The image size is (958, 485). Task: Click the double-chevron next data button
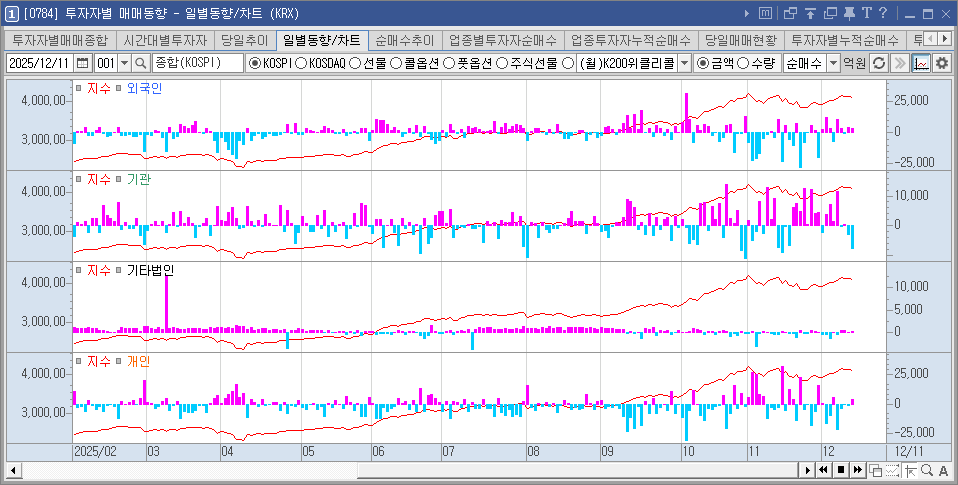tap(900, 63)
